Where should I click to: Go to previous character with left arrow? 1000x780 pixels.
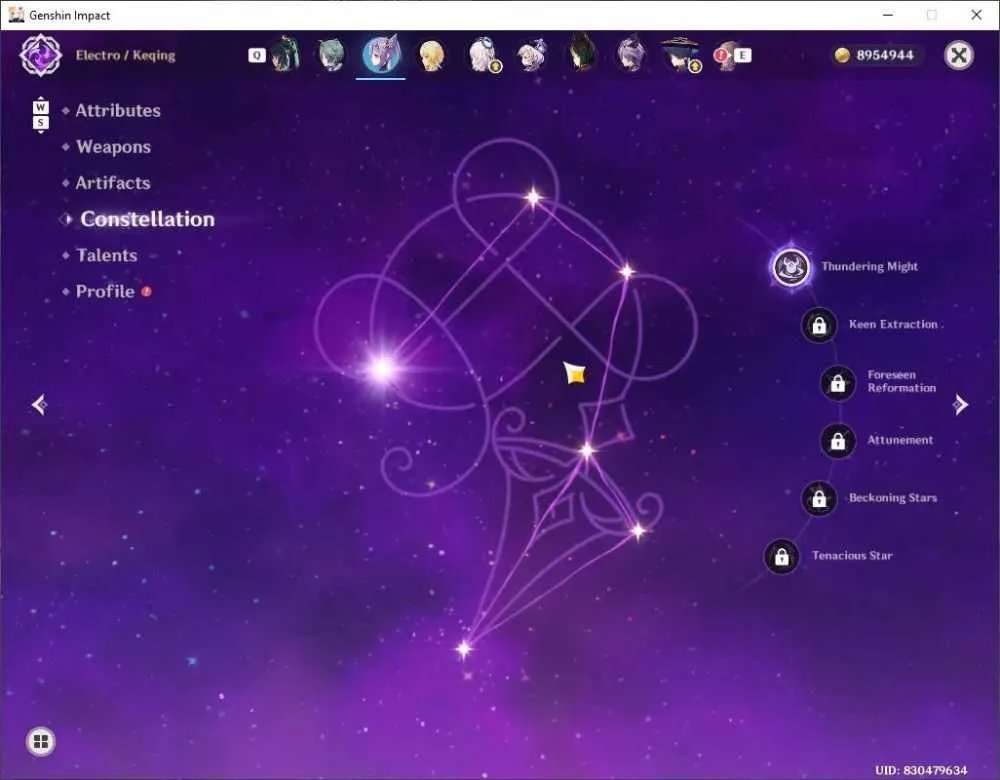[40, 404]
